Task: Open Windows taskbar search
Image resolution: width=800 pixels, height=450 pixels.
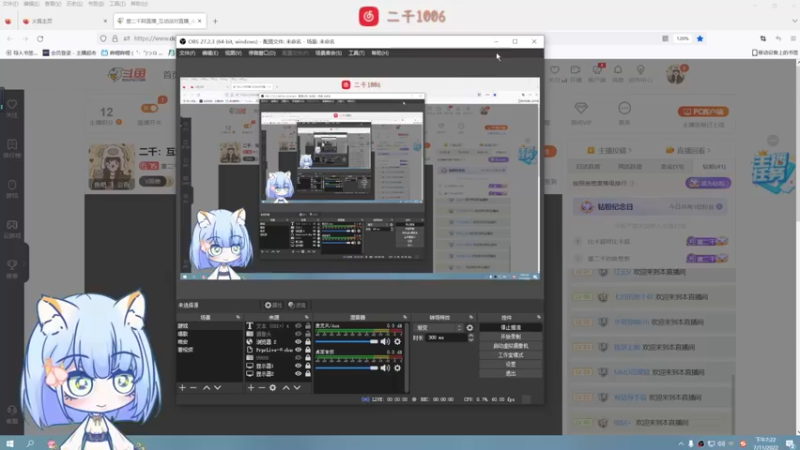Action: tap(30, 443)
